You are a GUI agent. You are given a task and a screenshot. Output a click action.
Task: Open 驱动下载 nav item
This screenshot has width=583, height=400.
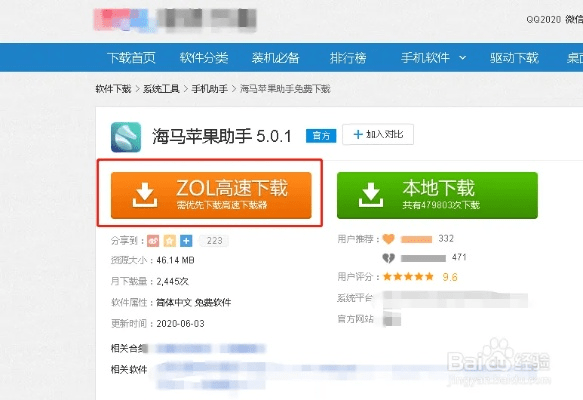tap(514, 58)
